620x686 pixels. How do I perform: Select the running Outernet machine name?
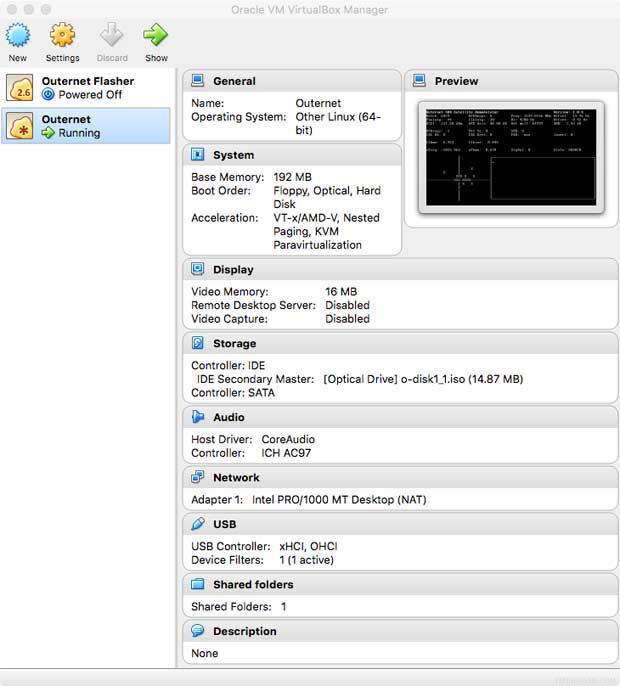pyautogui.click(x=66, y=119)
